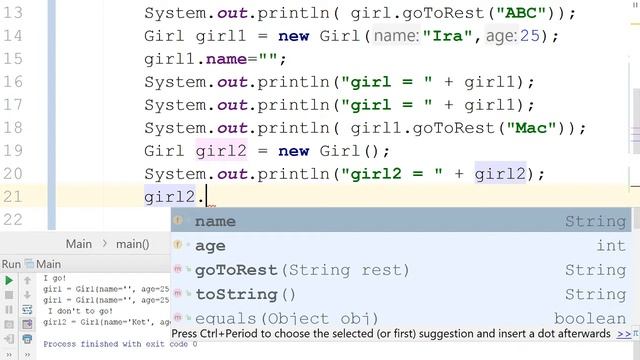The height and width of the screenshot is (360, 640).
Task: Click the Run tool window label
Action: [11, 264]
